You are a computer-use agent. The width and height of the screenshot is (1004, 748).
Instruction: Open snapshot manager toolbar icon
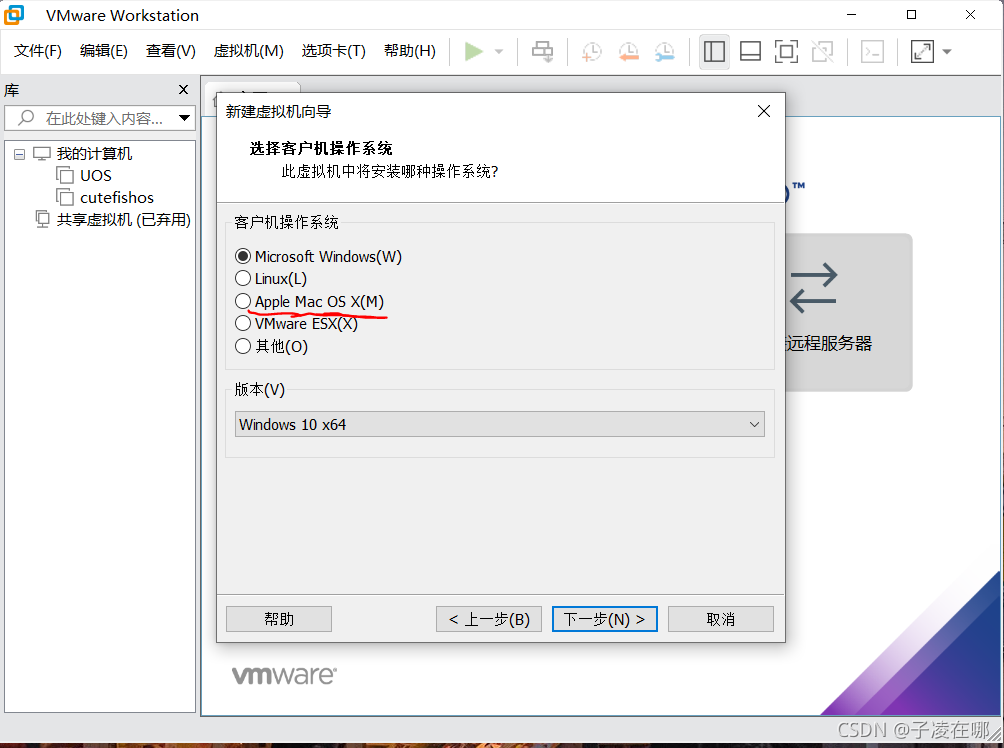point(665,52)
